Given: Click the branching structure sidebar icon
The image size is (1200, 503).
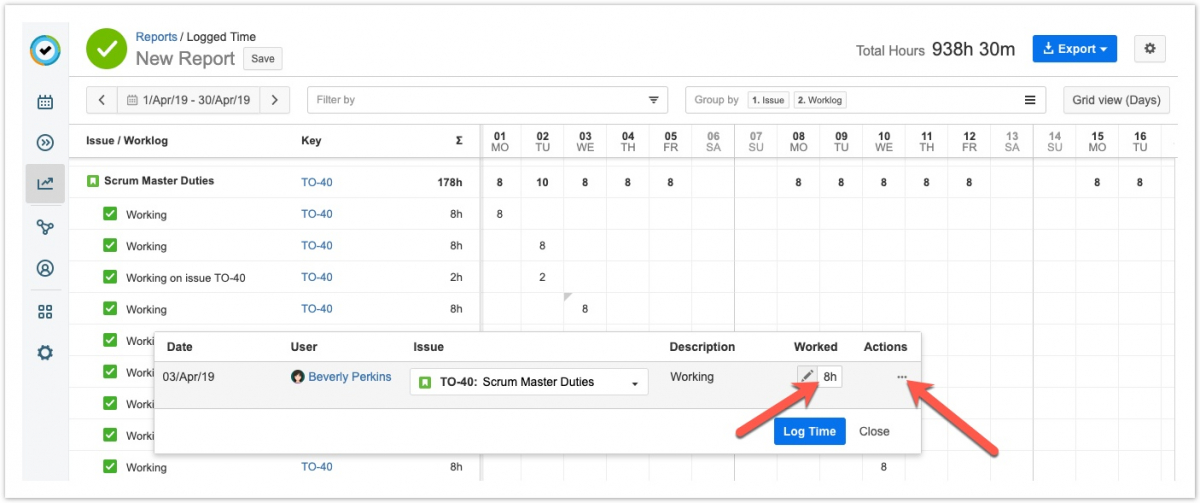Looking at the screenshot, I should coord(45,227).
